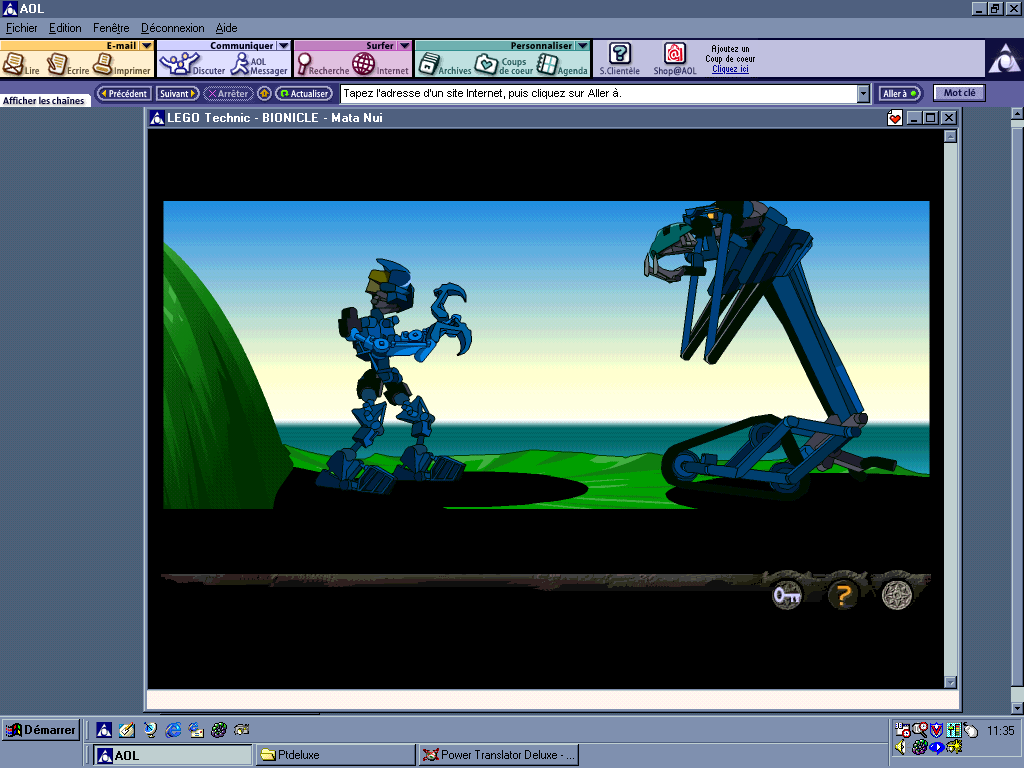Open the Shop@AOL icon

[x=675, y=59]
